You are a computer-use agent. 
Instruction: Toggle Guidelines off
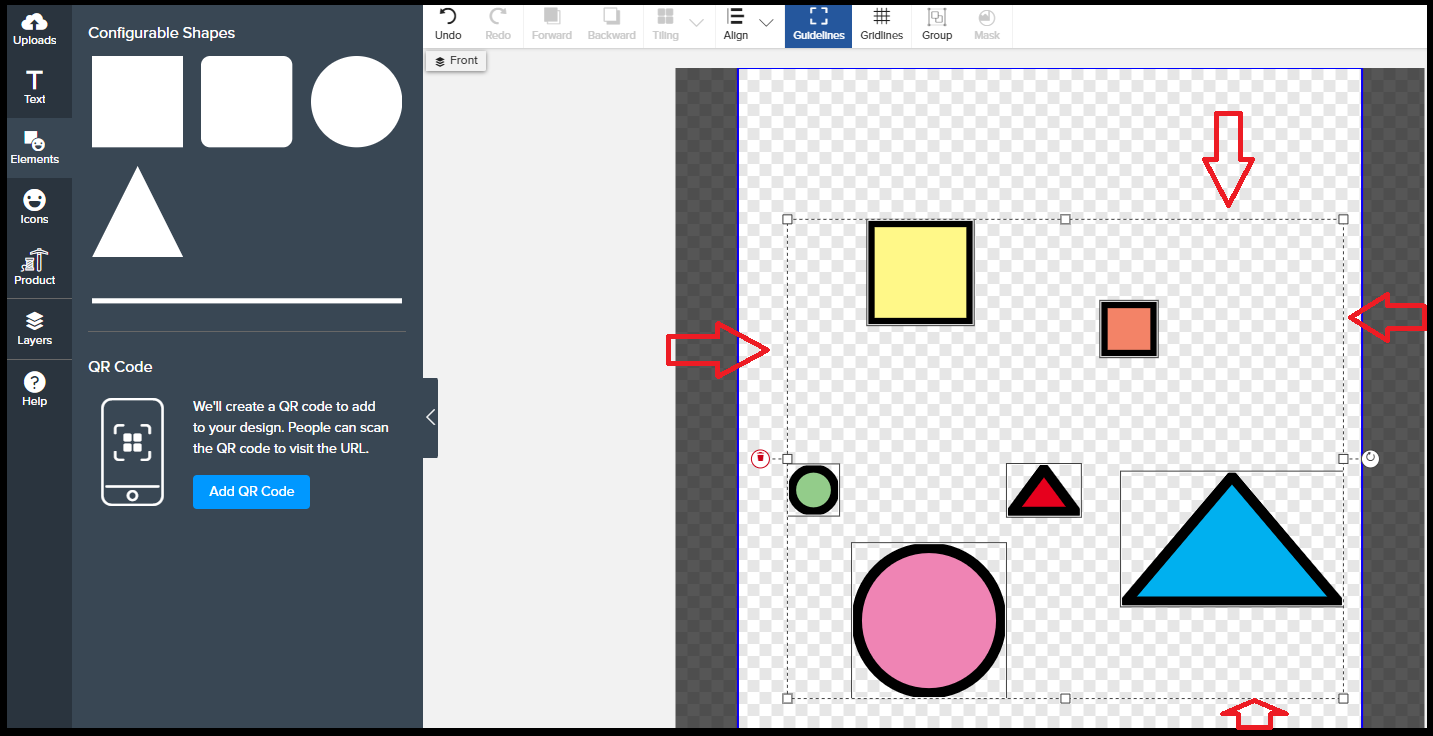pos(819,24)
